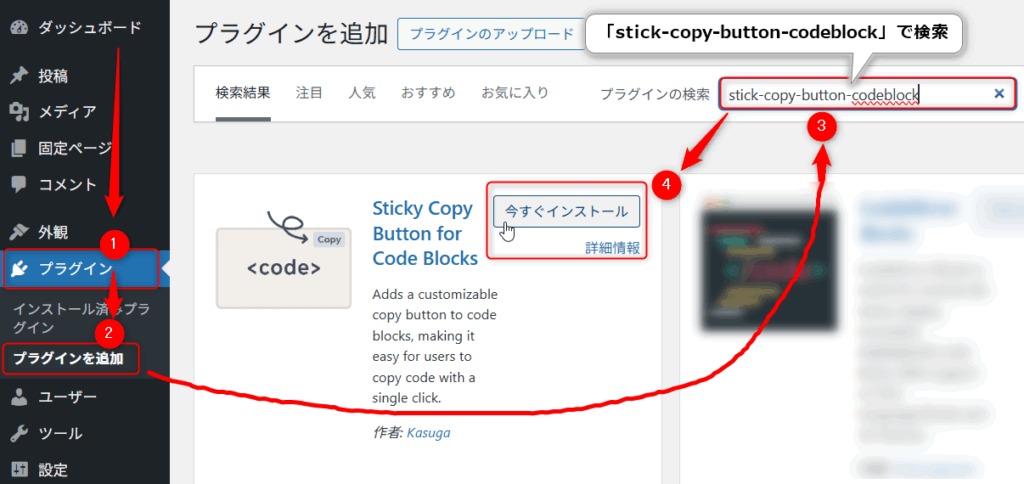Switch to the 注目 tab

pos(309,93)
